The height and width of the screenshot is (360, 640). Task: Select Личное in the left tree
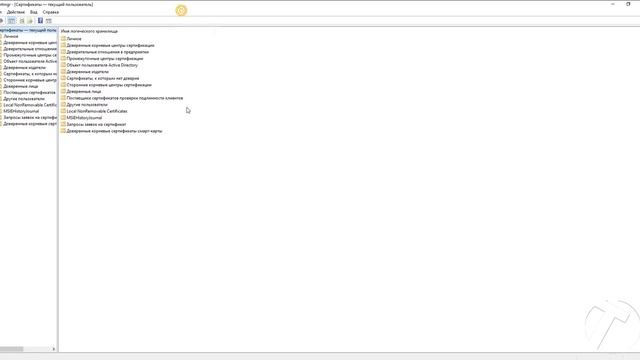click(11, 36)
